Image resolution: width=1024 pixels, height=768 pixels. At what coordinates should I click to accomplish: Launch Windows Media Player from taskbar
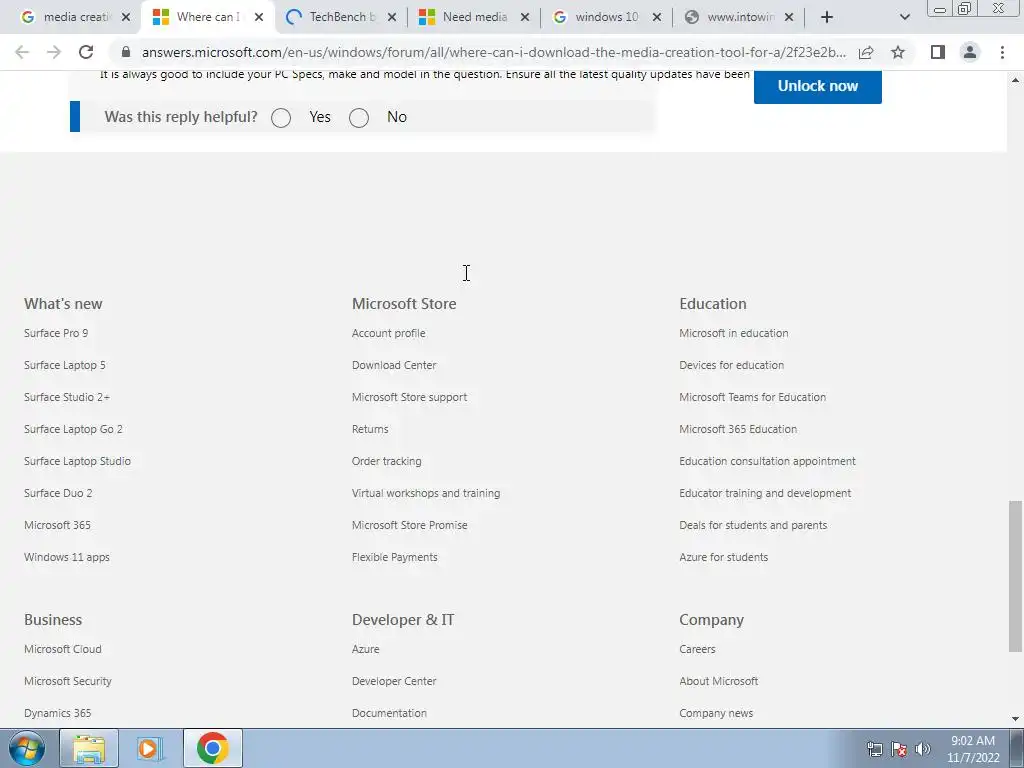pyautogui.click(x=150, y=748)
